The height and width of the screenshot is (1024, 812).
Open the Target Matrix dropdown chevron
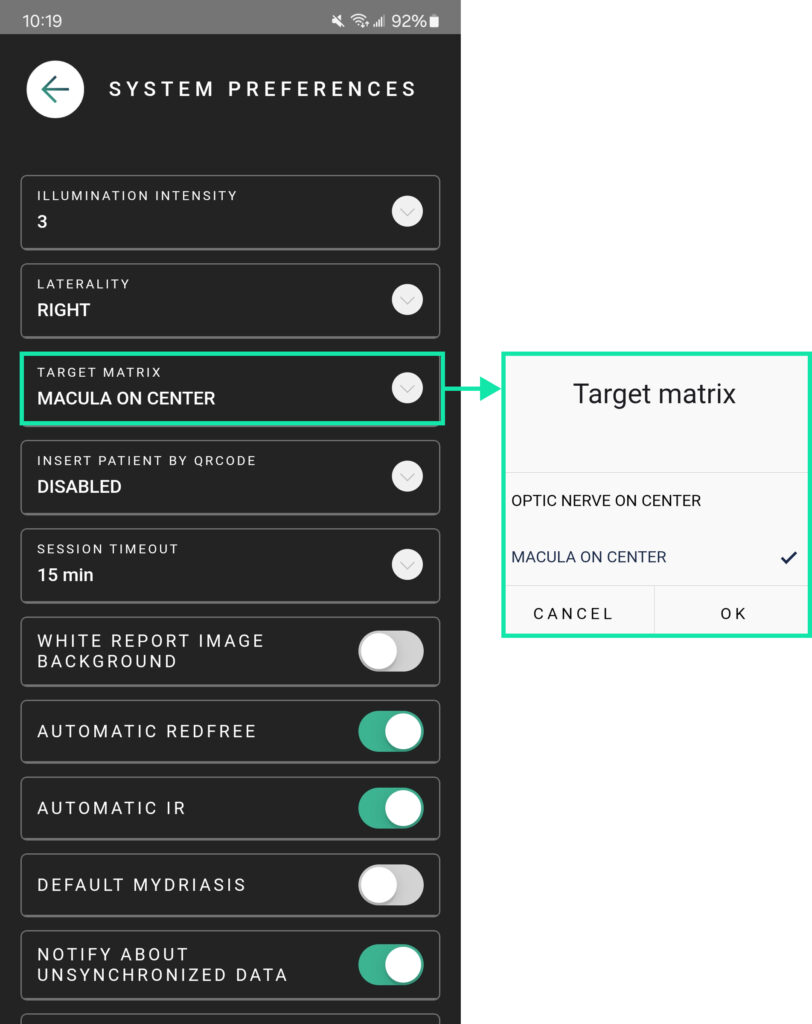click(407, 388)
